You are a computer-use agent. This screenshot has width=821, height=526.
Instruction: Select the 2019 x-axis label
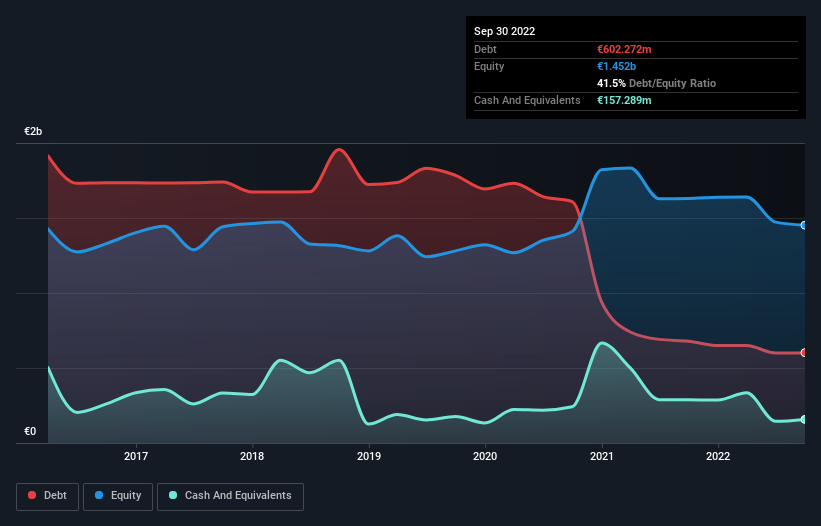(x=369, y=456)
